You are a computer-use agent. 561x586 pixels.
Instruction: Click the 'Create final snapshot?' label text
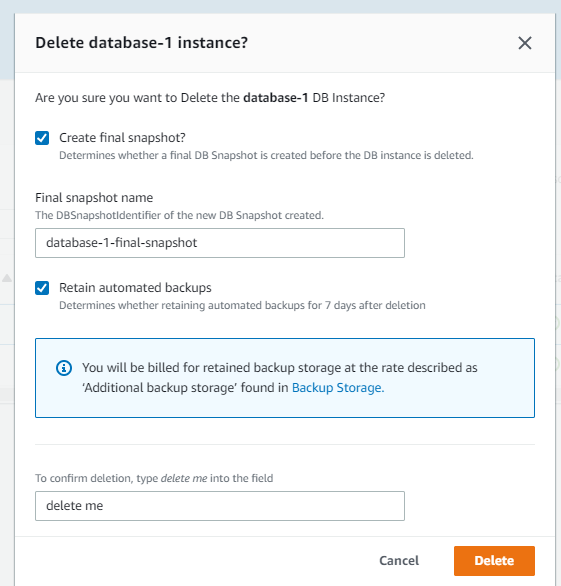click(122, 138)
